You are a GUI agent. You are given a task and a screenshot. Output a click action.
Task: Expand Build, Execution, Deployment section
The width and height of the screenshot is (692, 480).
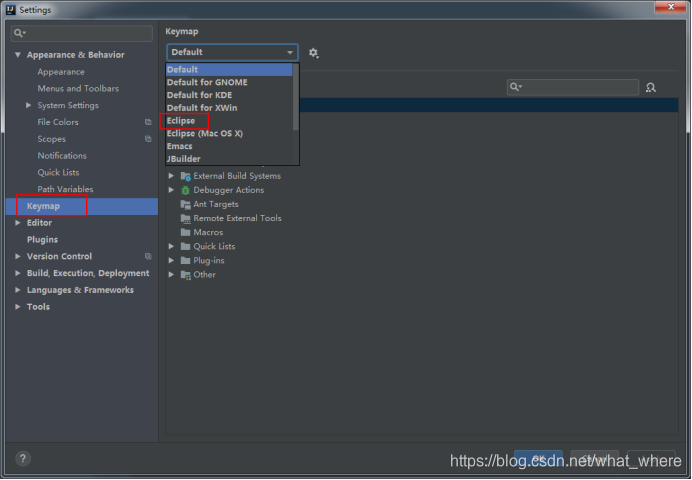tap(18, 273)
